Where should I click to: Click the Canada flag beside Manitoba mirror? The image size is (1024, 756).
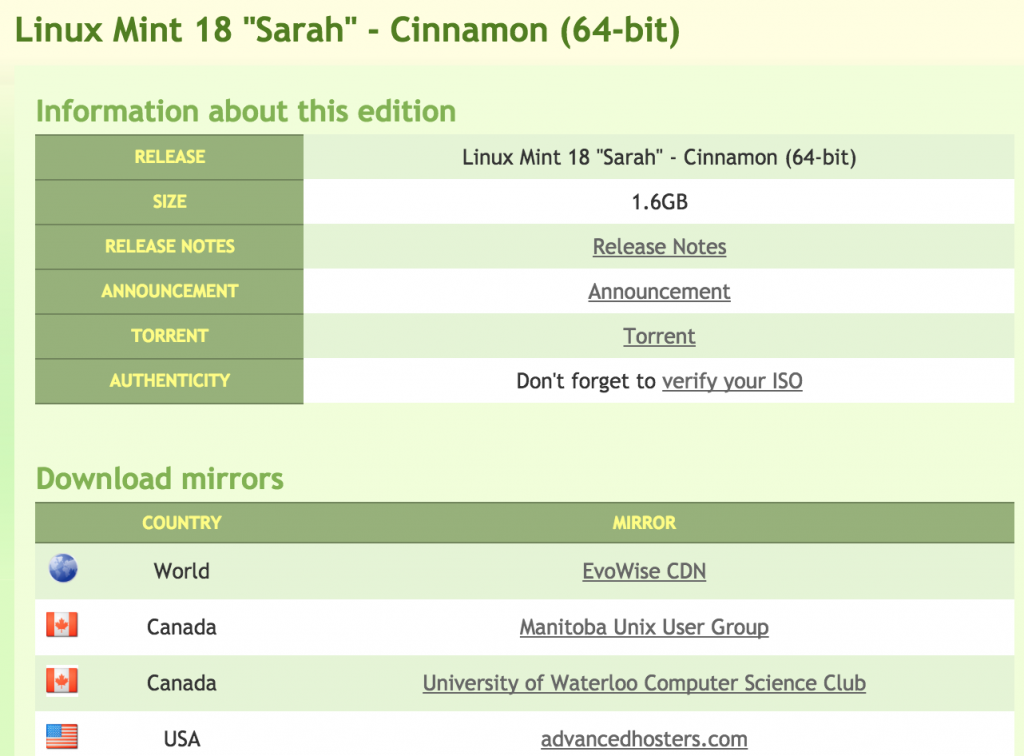(x=62, y=625)
